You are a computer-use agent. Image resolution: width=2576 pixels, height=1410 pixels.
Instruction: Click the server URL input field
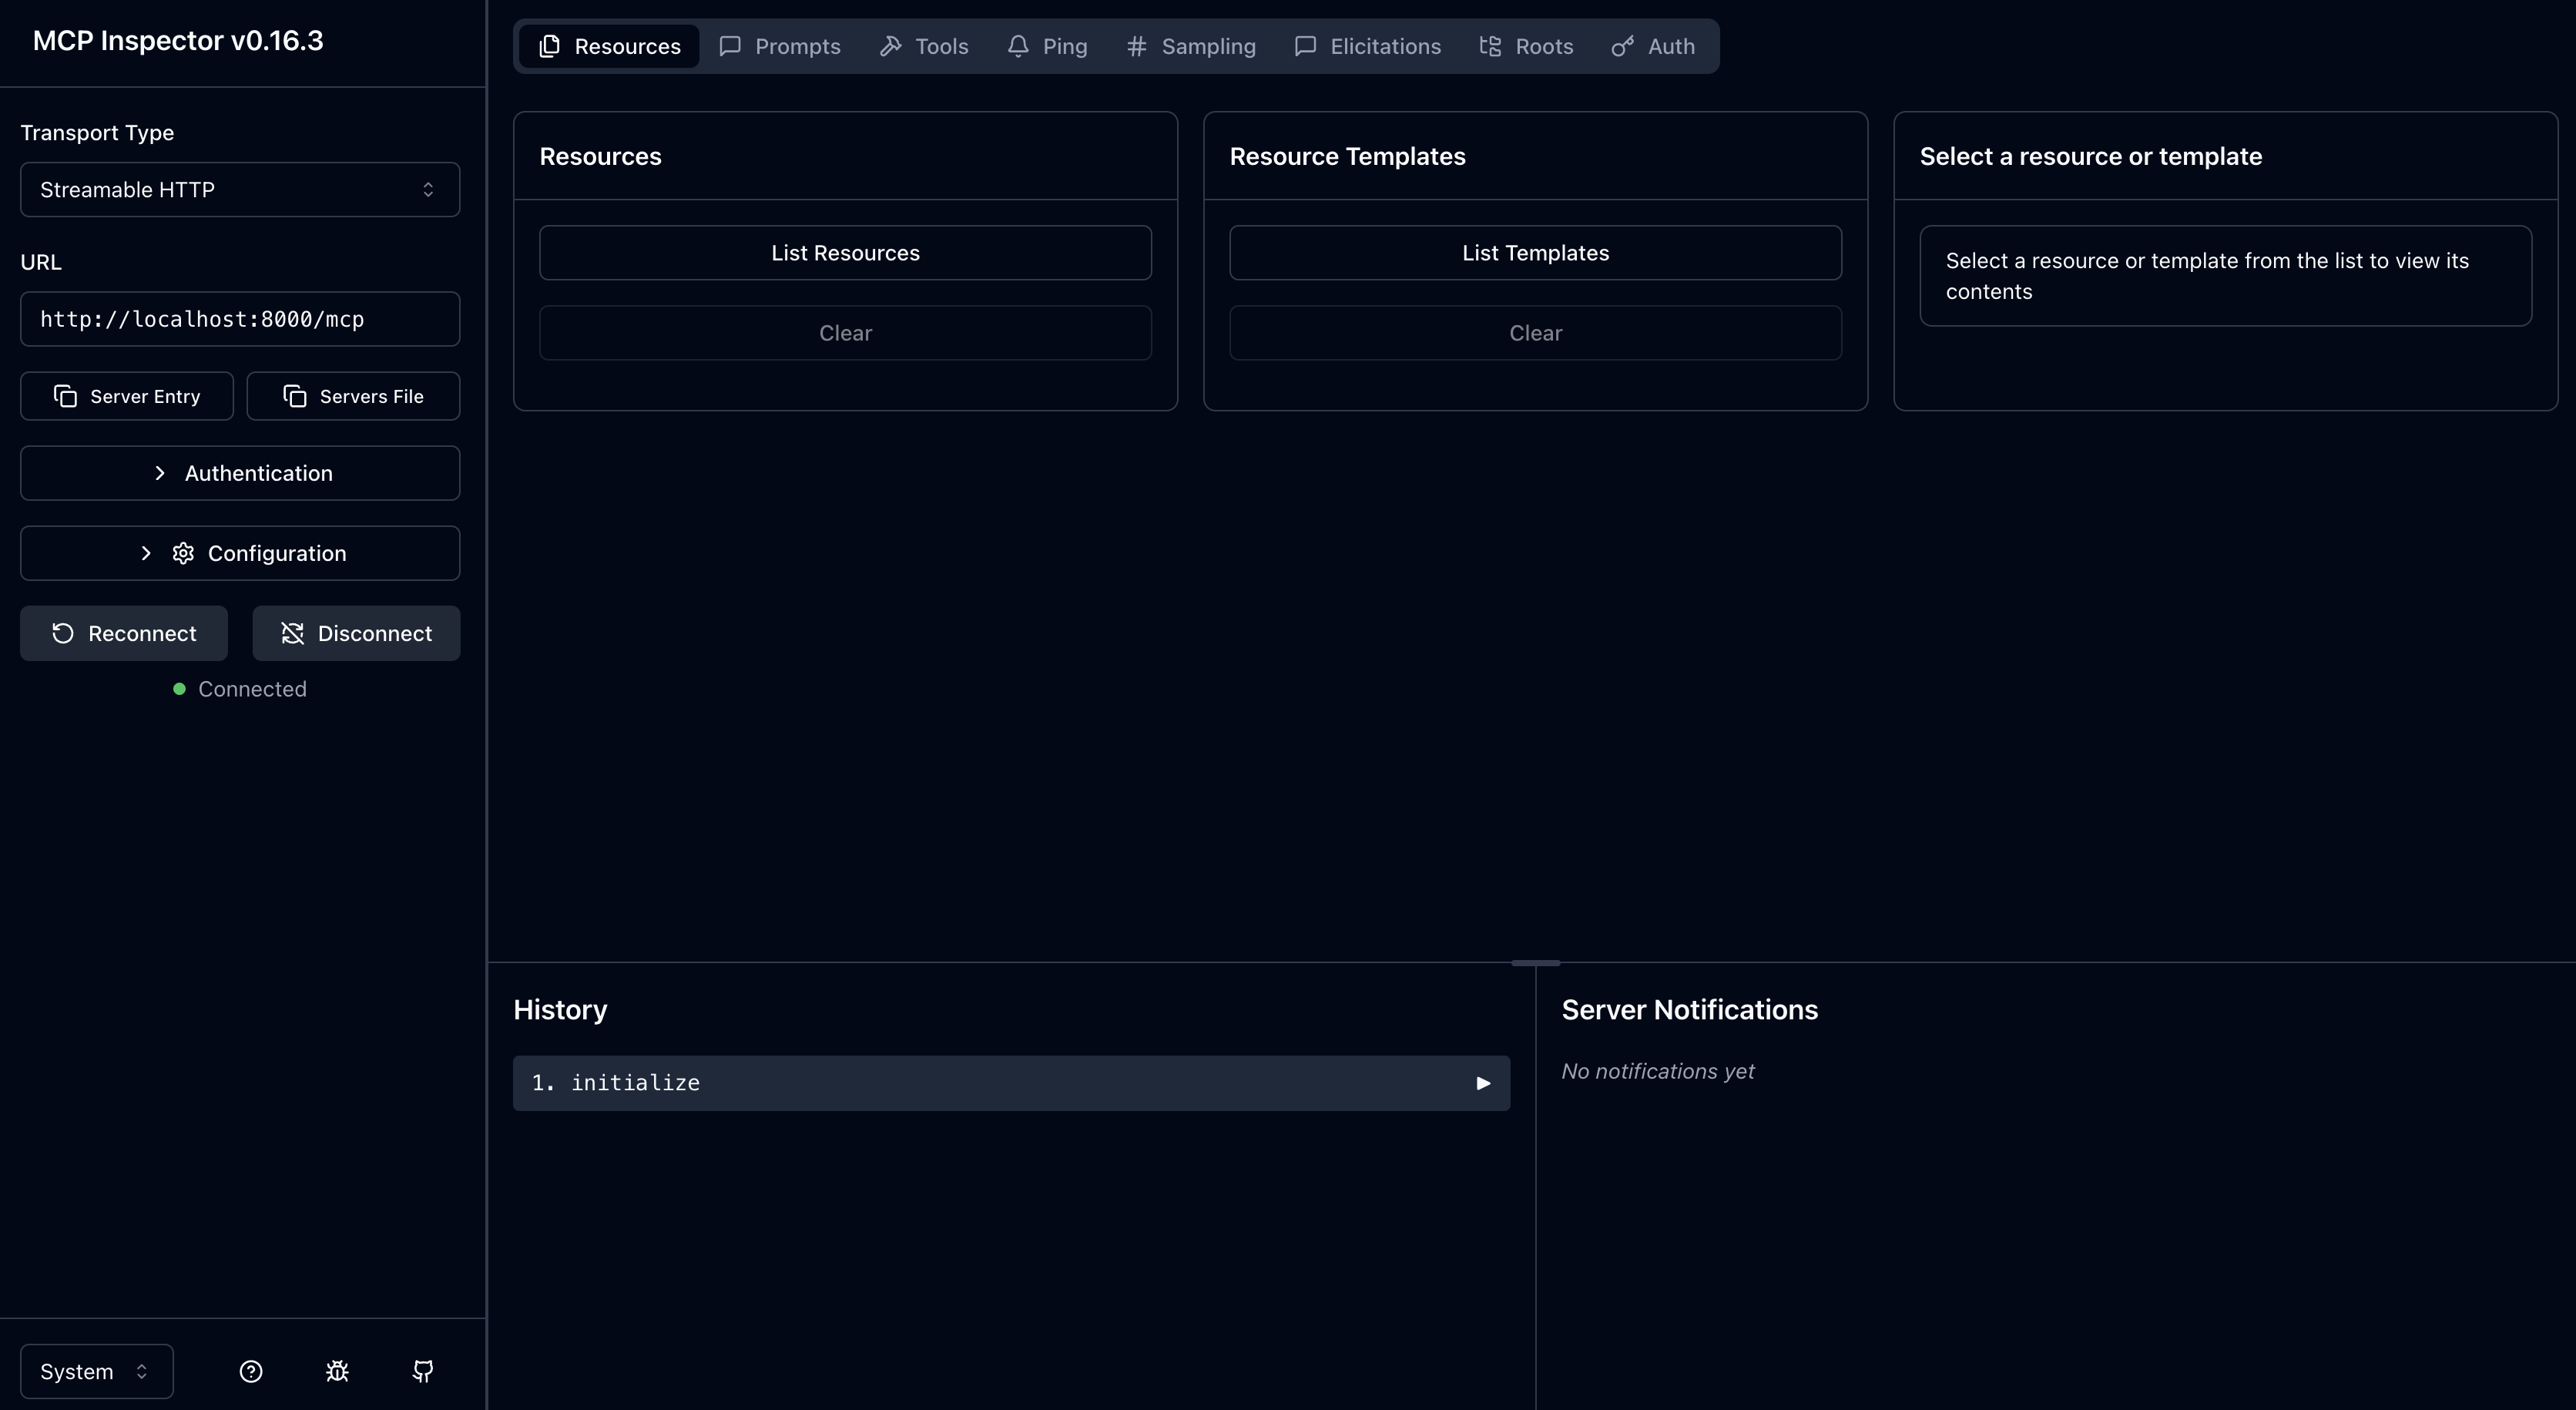[x=239, y=319]
